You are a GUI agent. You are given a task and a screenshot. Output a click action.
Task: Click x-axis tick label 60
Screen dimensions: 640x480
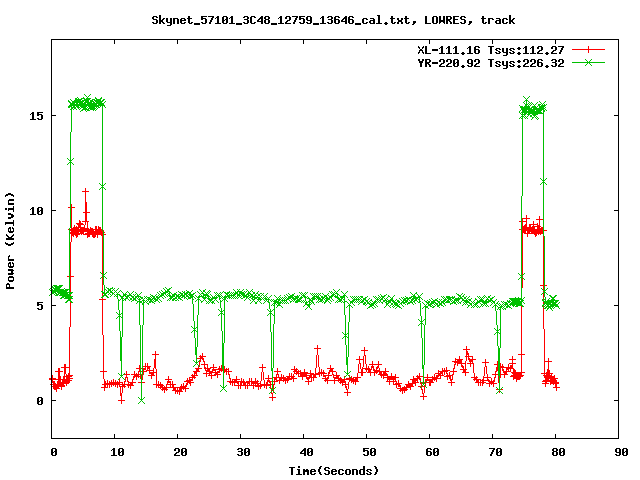432,452
